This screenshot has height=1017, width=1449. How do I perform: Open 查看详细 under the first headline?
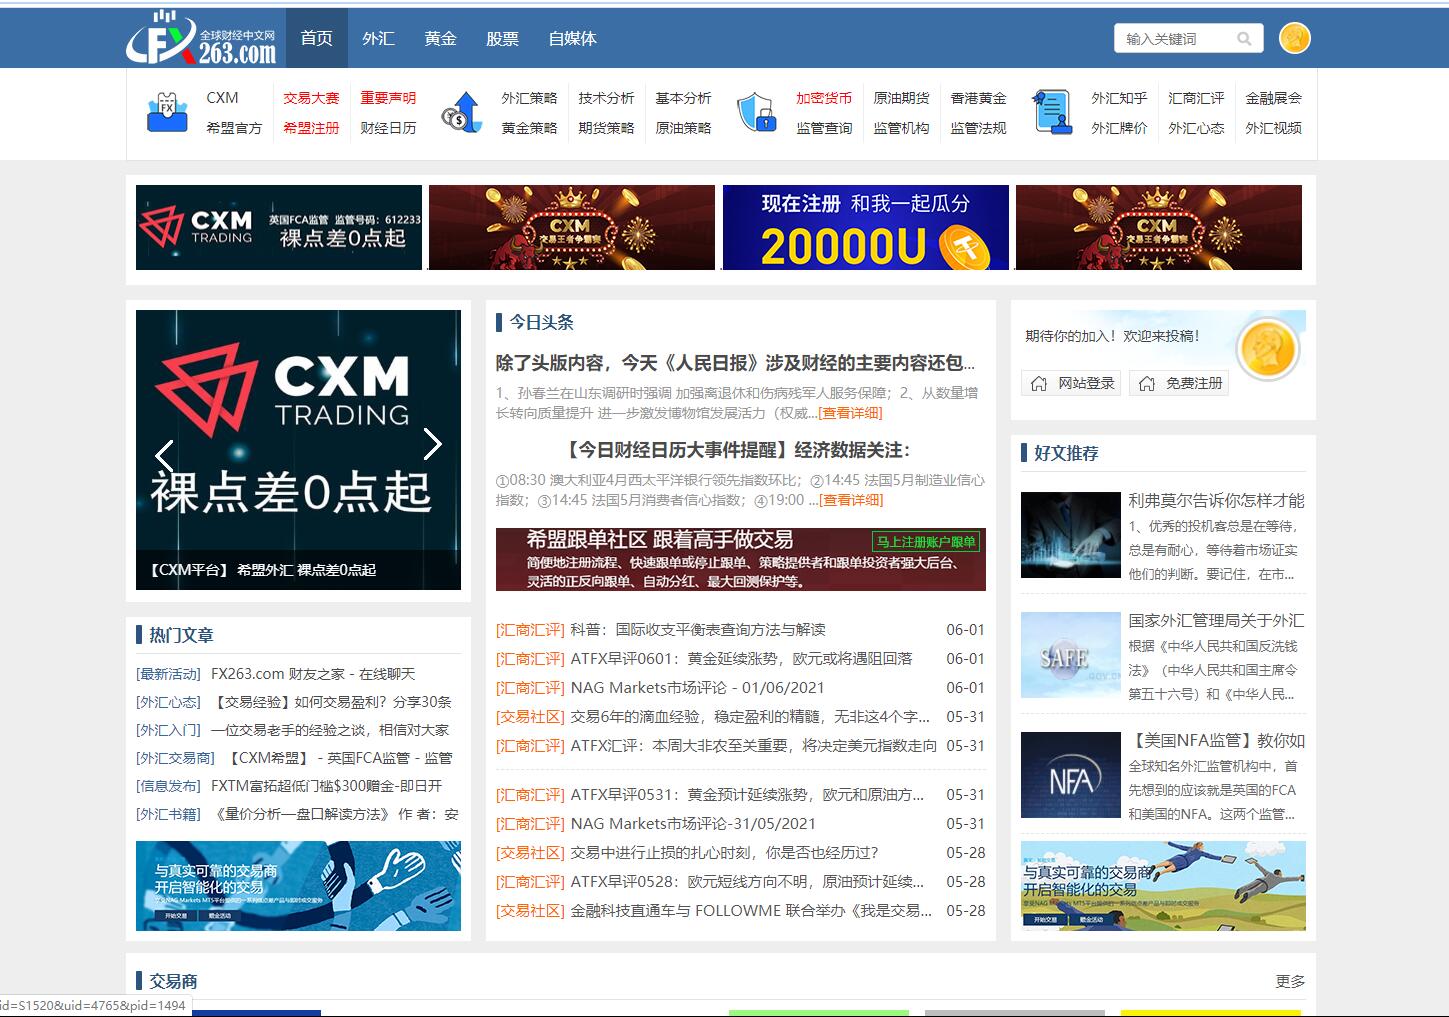(850, 413)
